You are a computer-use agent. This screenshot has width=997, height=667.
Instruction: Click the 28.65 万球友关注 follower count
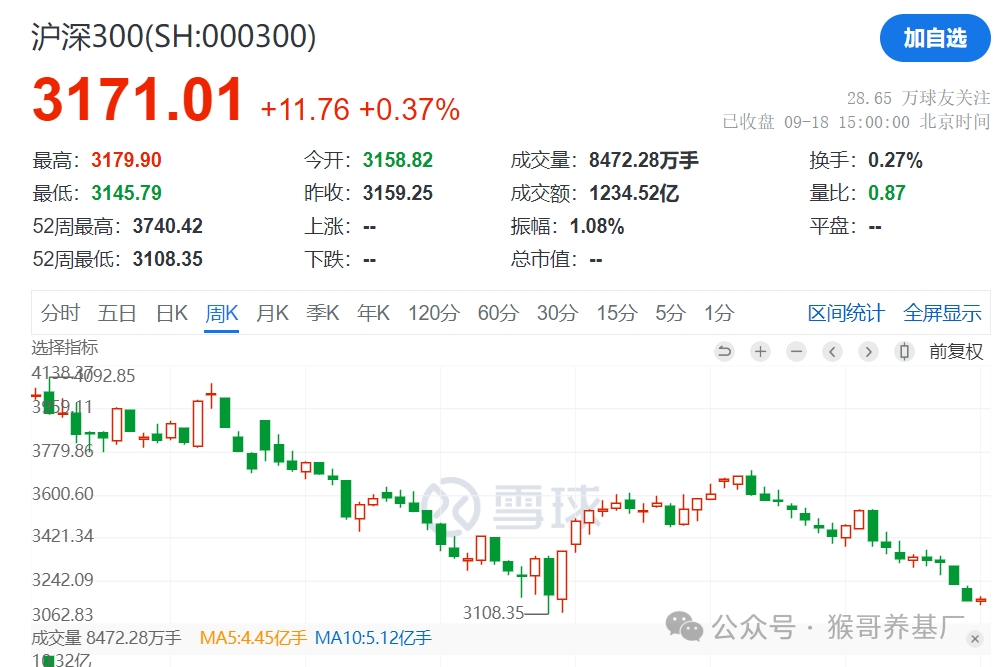[918, 98]
